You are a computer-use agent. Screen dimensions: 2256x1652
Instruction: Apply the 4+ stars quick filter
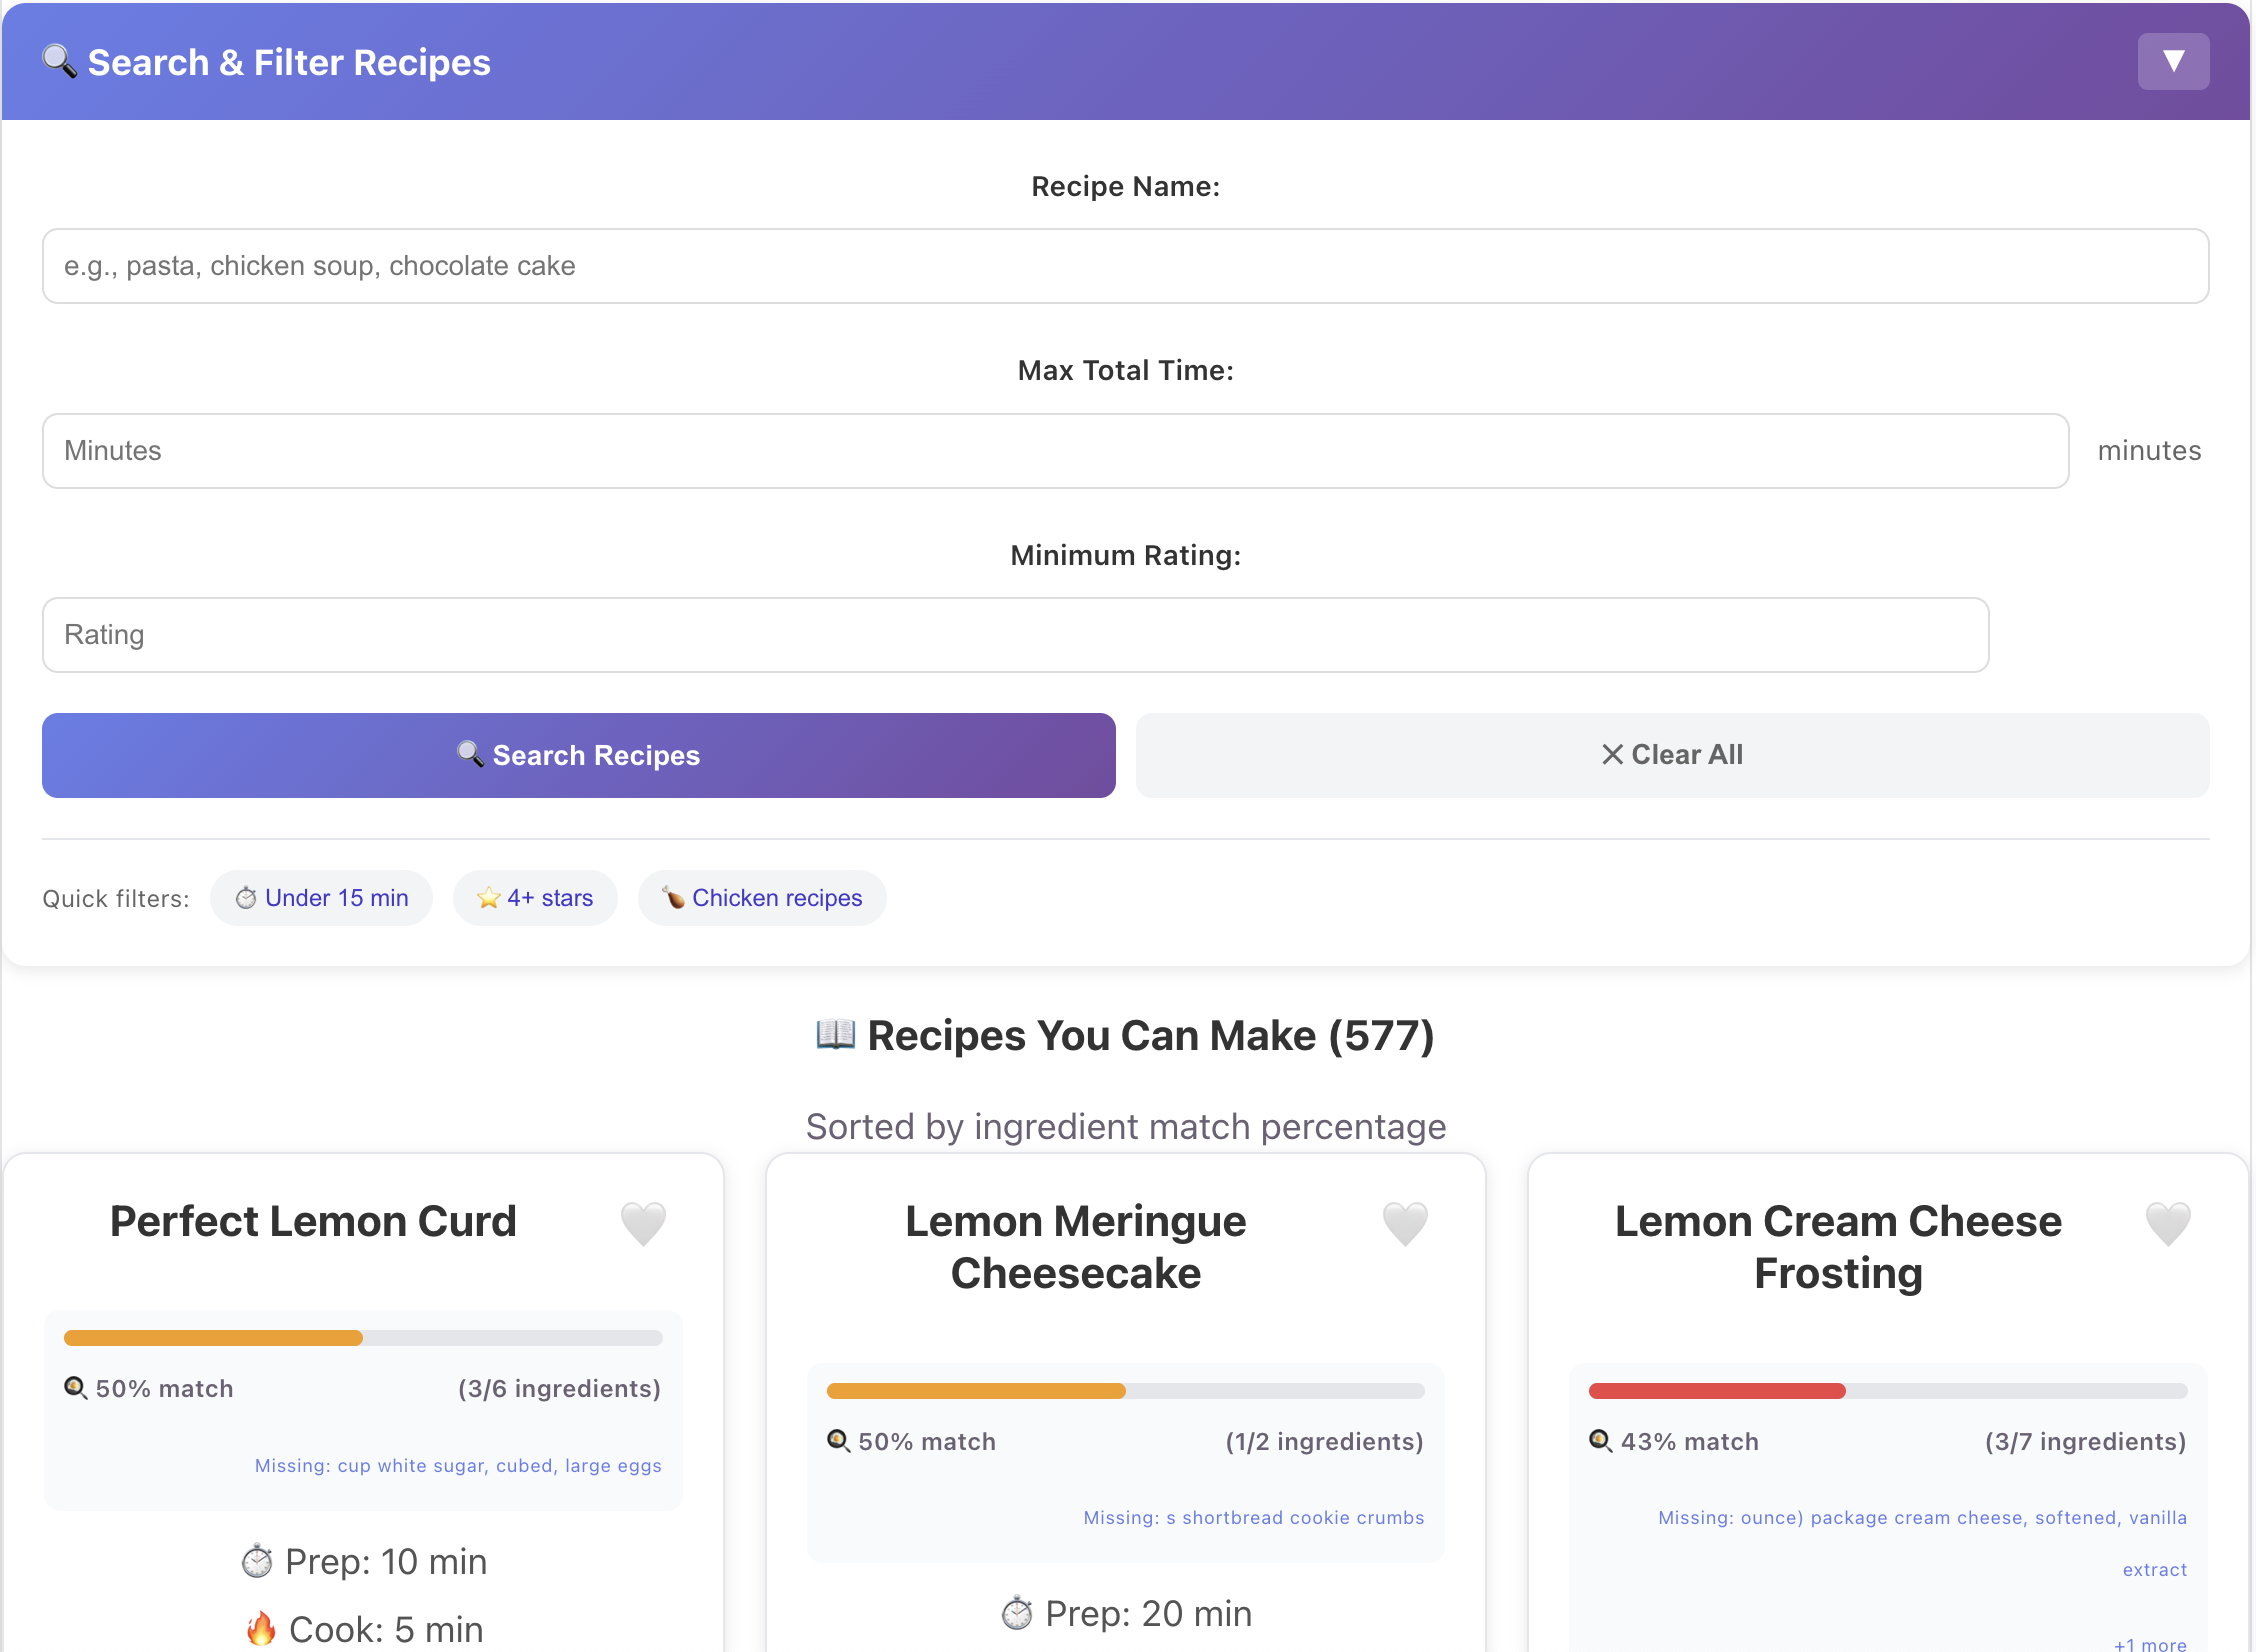(x=535, y=898)
